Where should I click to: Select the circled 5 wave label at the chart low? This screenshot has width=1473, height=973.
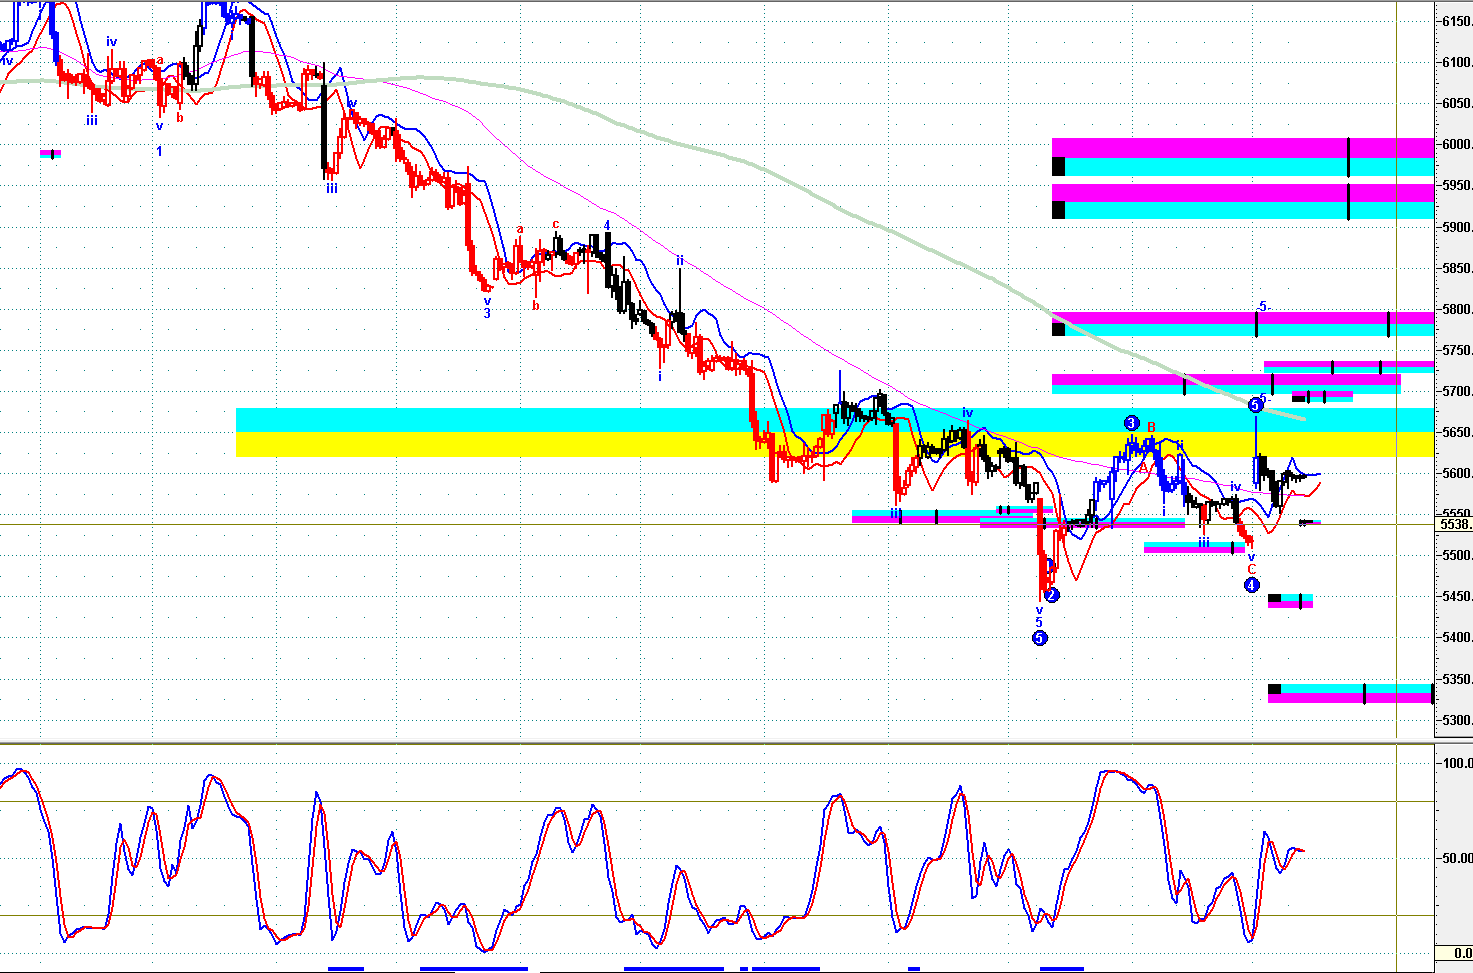[x=1039, y=638]
